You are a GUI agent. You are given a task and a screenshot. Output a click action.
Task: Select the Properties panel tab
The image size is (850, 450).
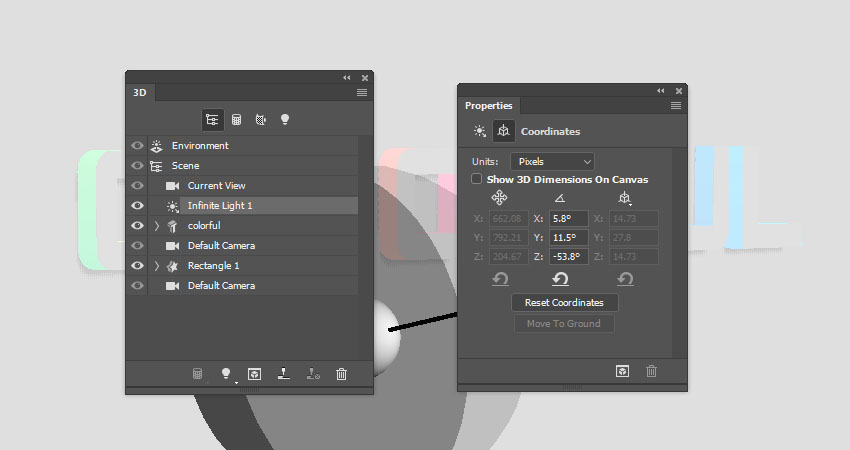coord(488,106)
